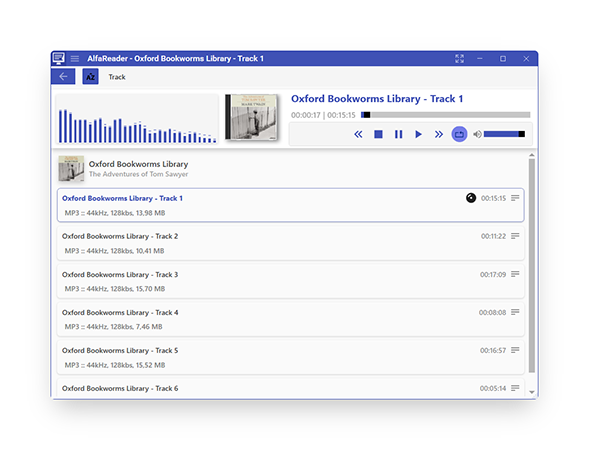Open the lines menu icon for Track 5
Viewport: 589px width, 450px height.
(515, 350)
